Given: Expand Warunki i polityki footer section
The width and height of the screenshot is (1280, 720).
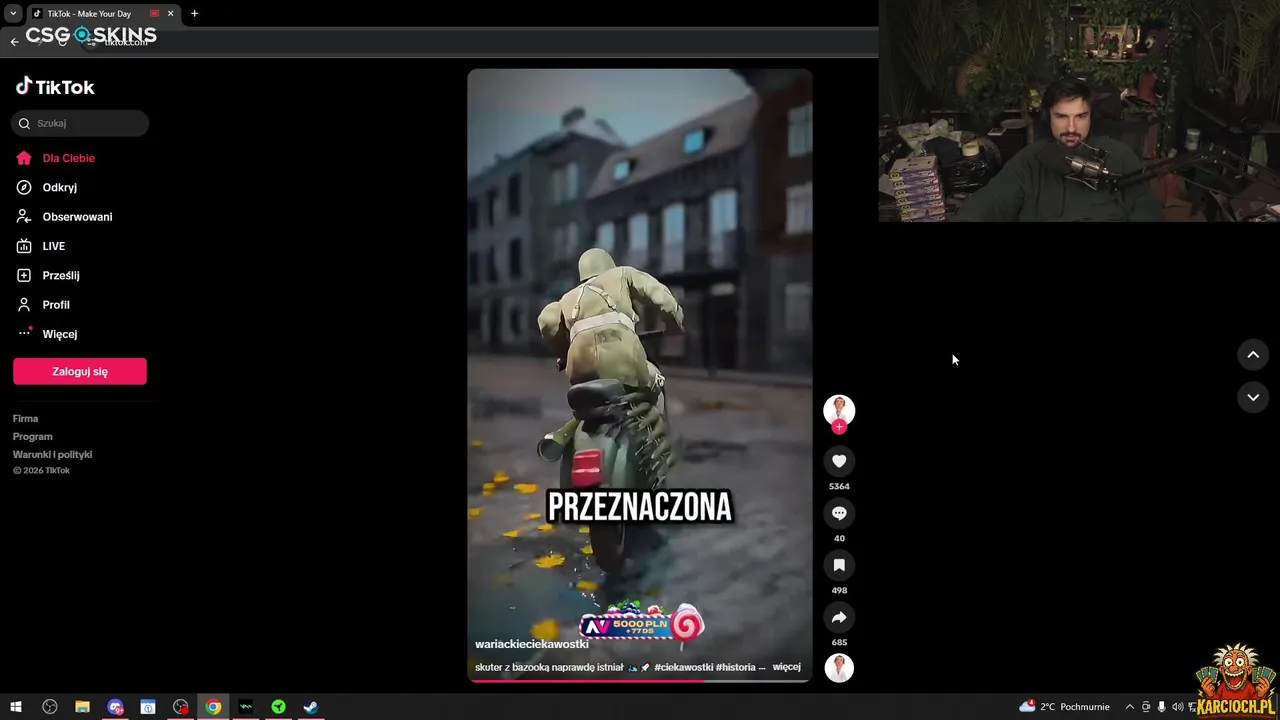Looking at the screenshot, I should (x=52, y=455).
